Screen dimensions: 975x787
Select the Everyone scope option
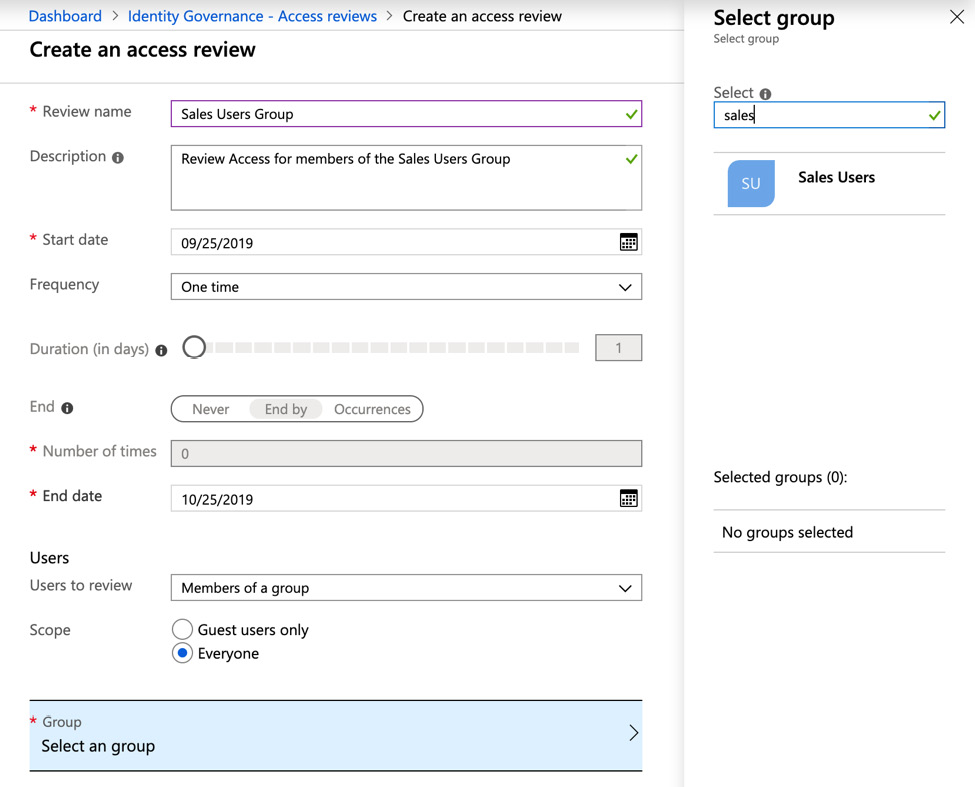182,653
